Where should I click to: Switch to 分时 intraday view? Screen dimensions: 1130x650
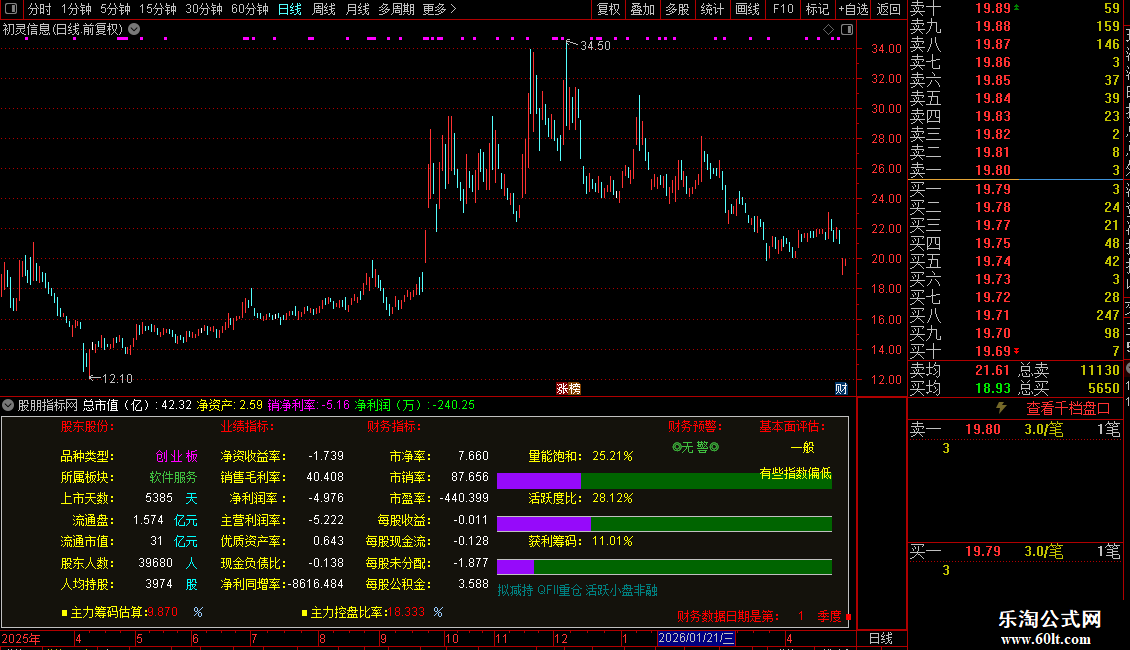click(x=40, y=9)
